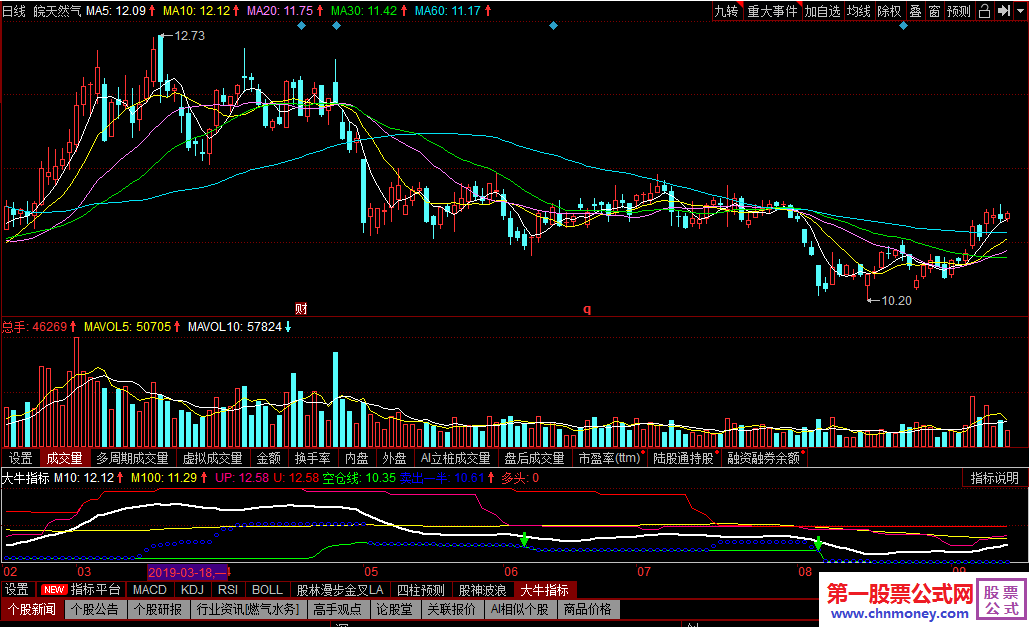The height and width of the screenshot is (627, 1029).
Task: Open the top-right toolbar dropdown arrow
Action: click(1020, 11)
